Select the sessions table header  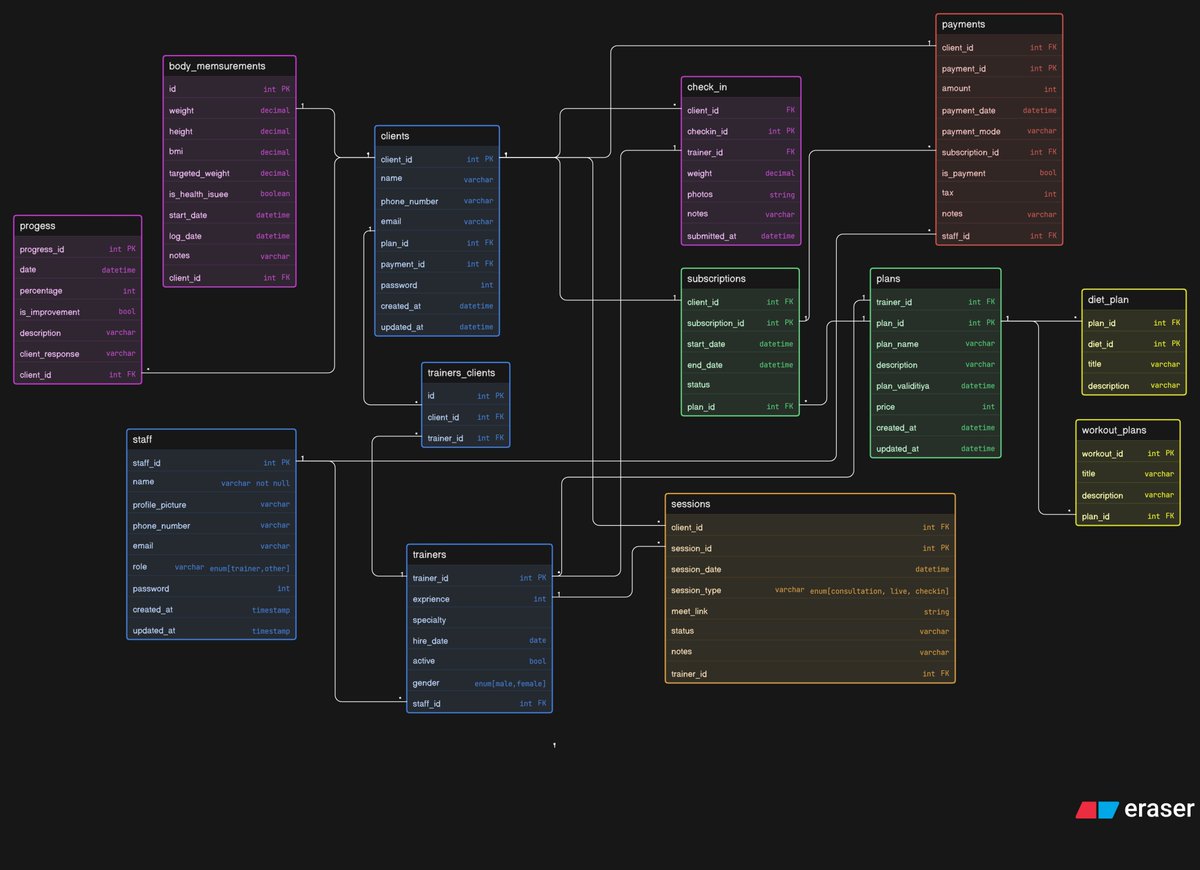pyautogui.click(x=810, y=505)
